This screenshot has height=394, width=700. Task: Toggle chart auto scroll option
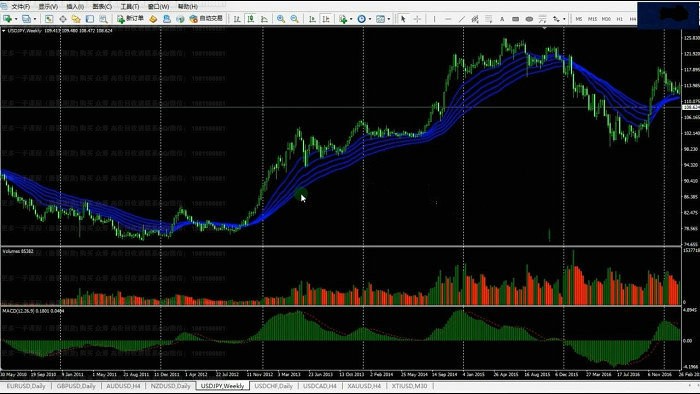[x=312, y=19]
